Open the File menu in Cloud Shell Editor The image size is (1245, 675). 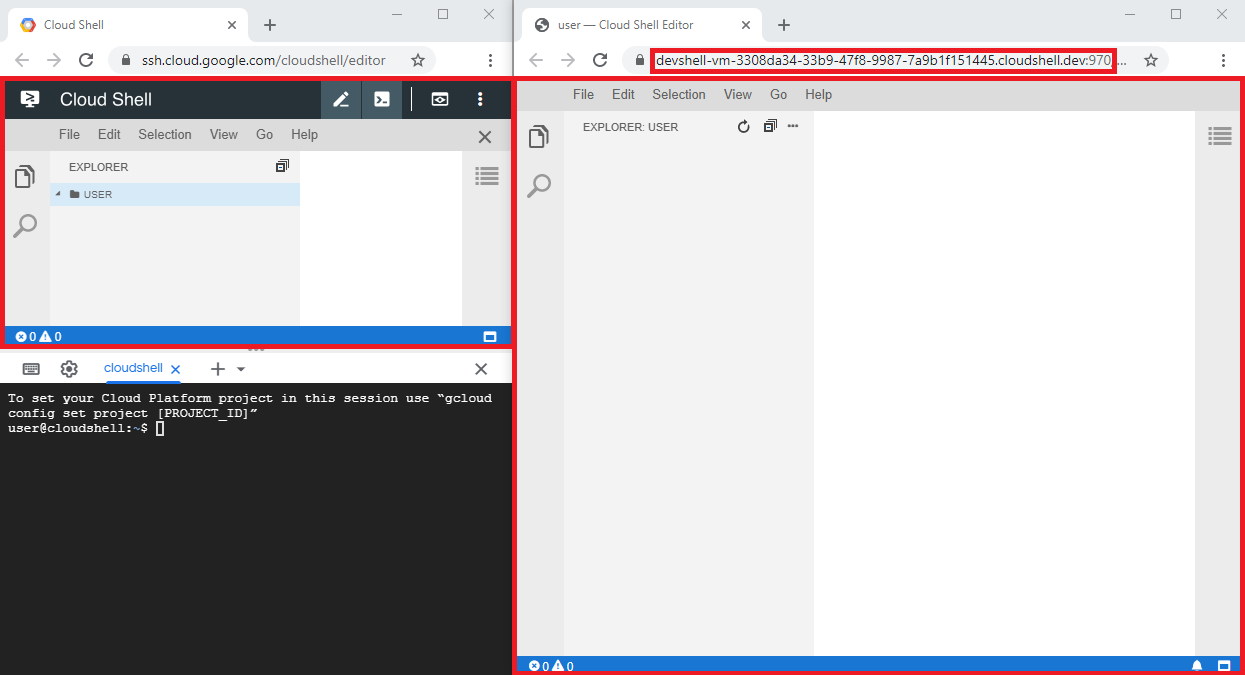click(x=583, y=94)
